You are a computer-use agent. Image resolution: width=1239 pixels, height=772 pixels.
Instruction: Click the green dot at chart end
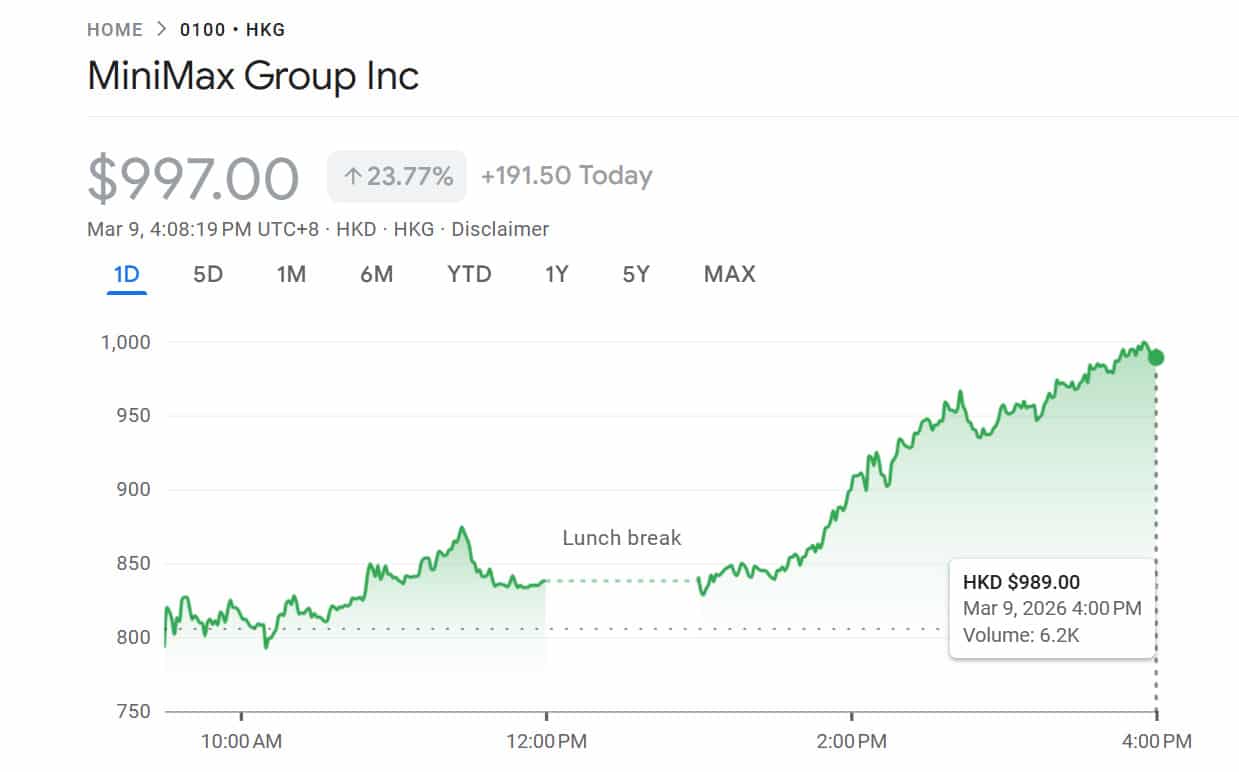(1156, 358)
